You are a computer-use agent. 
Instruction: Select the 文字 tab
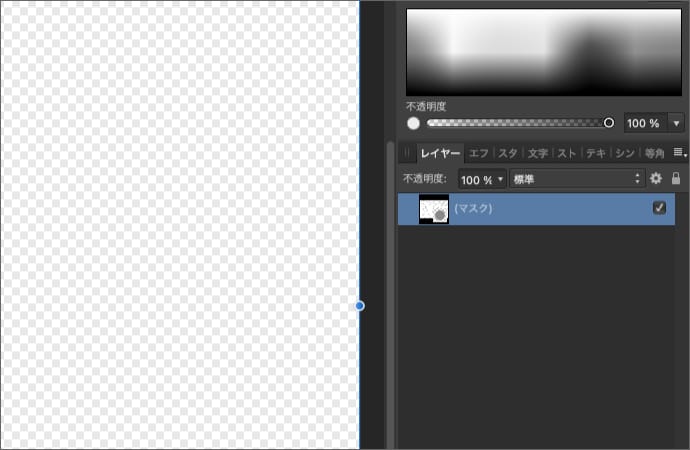[x=537, y=153]
